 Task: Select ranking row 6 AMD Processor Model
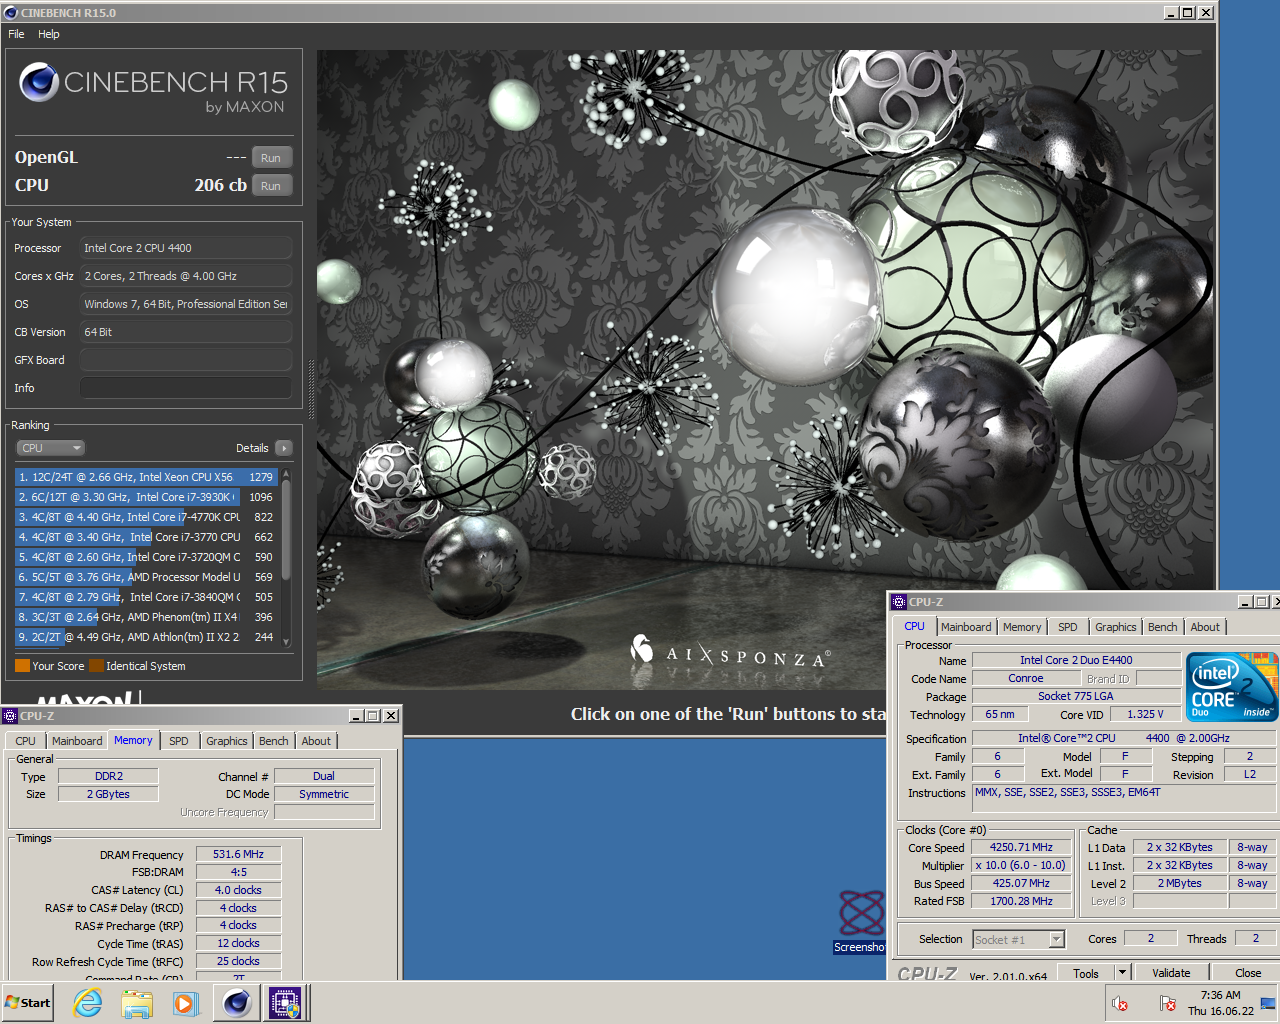146,577
